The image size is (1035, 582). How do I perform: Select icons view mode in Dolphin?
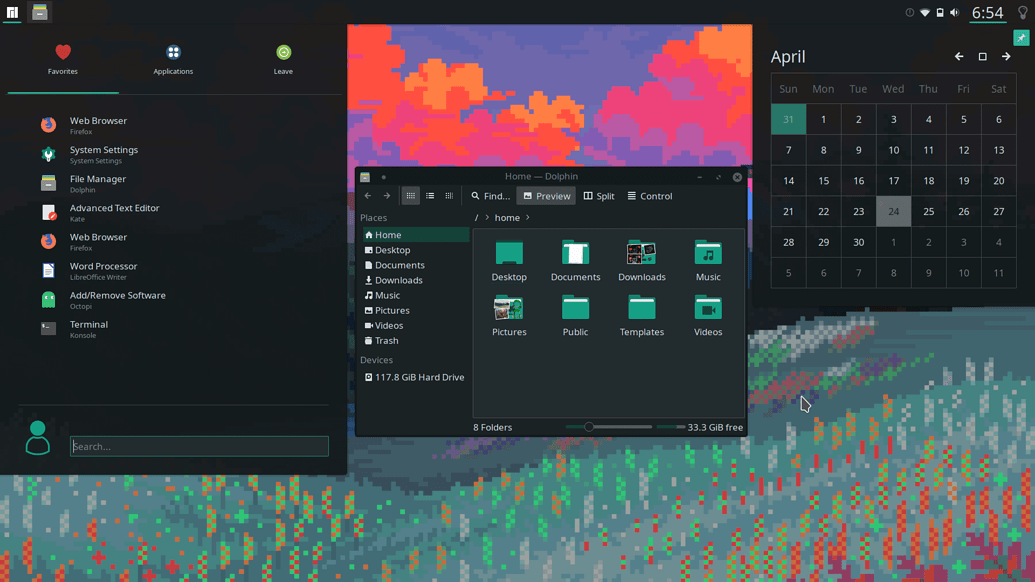410,196
